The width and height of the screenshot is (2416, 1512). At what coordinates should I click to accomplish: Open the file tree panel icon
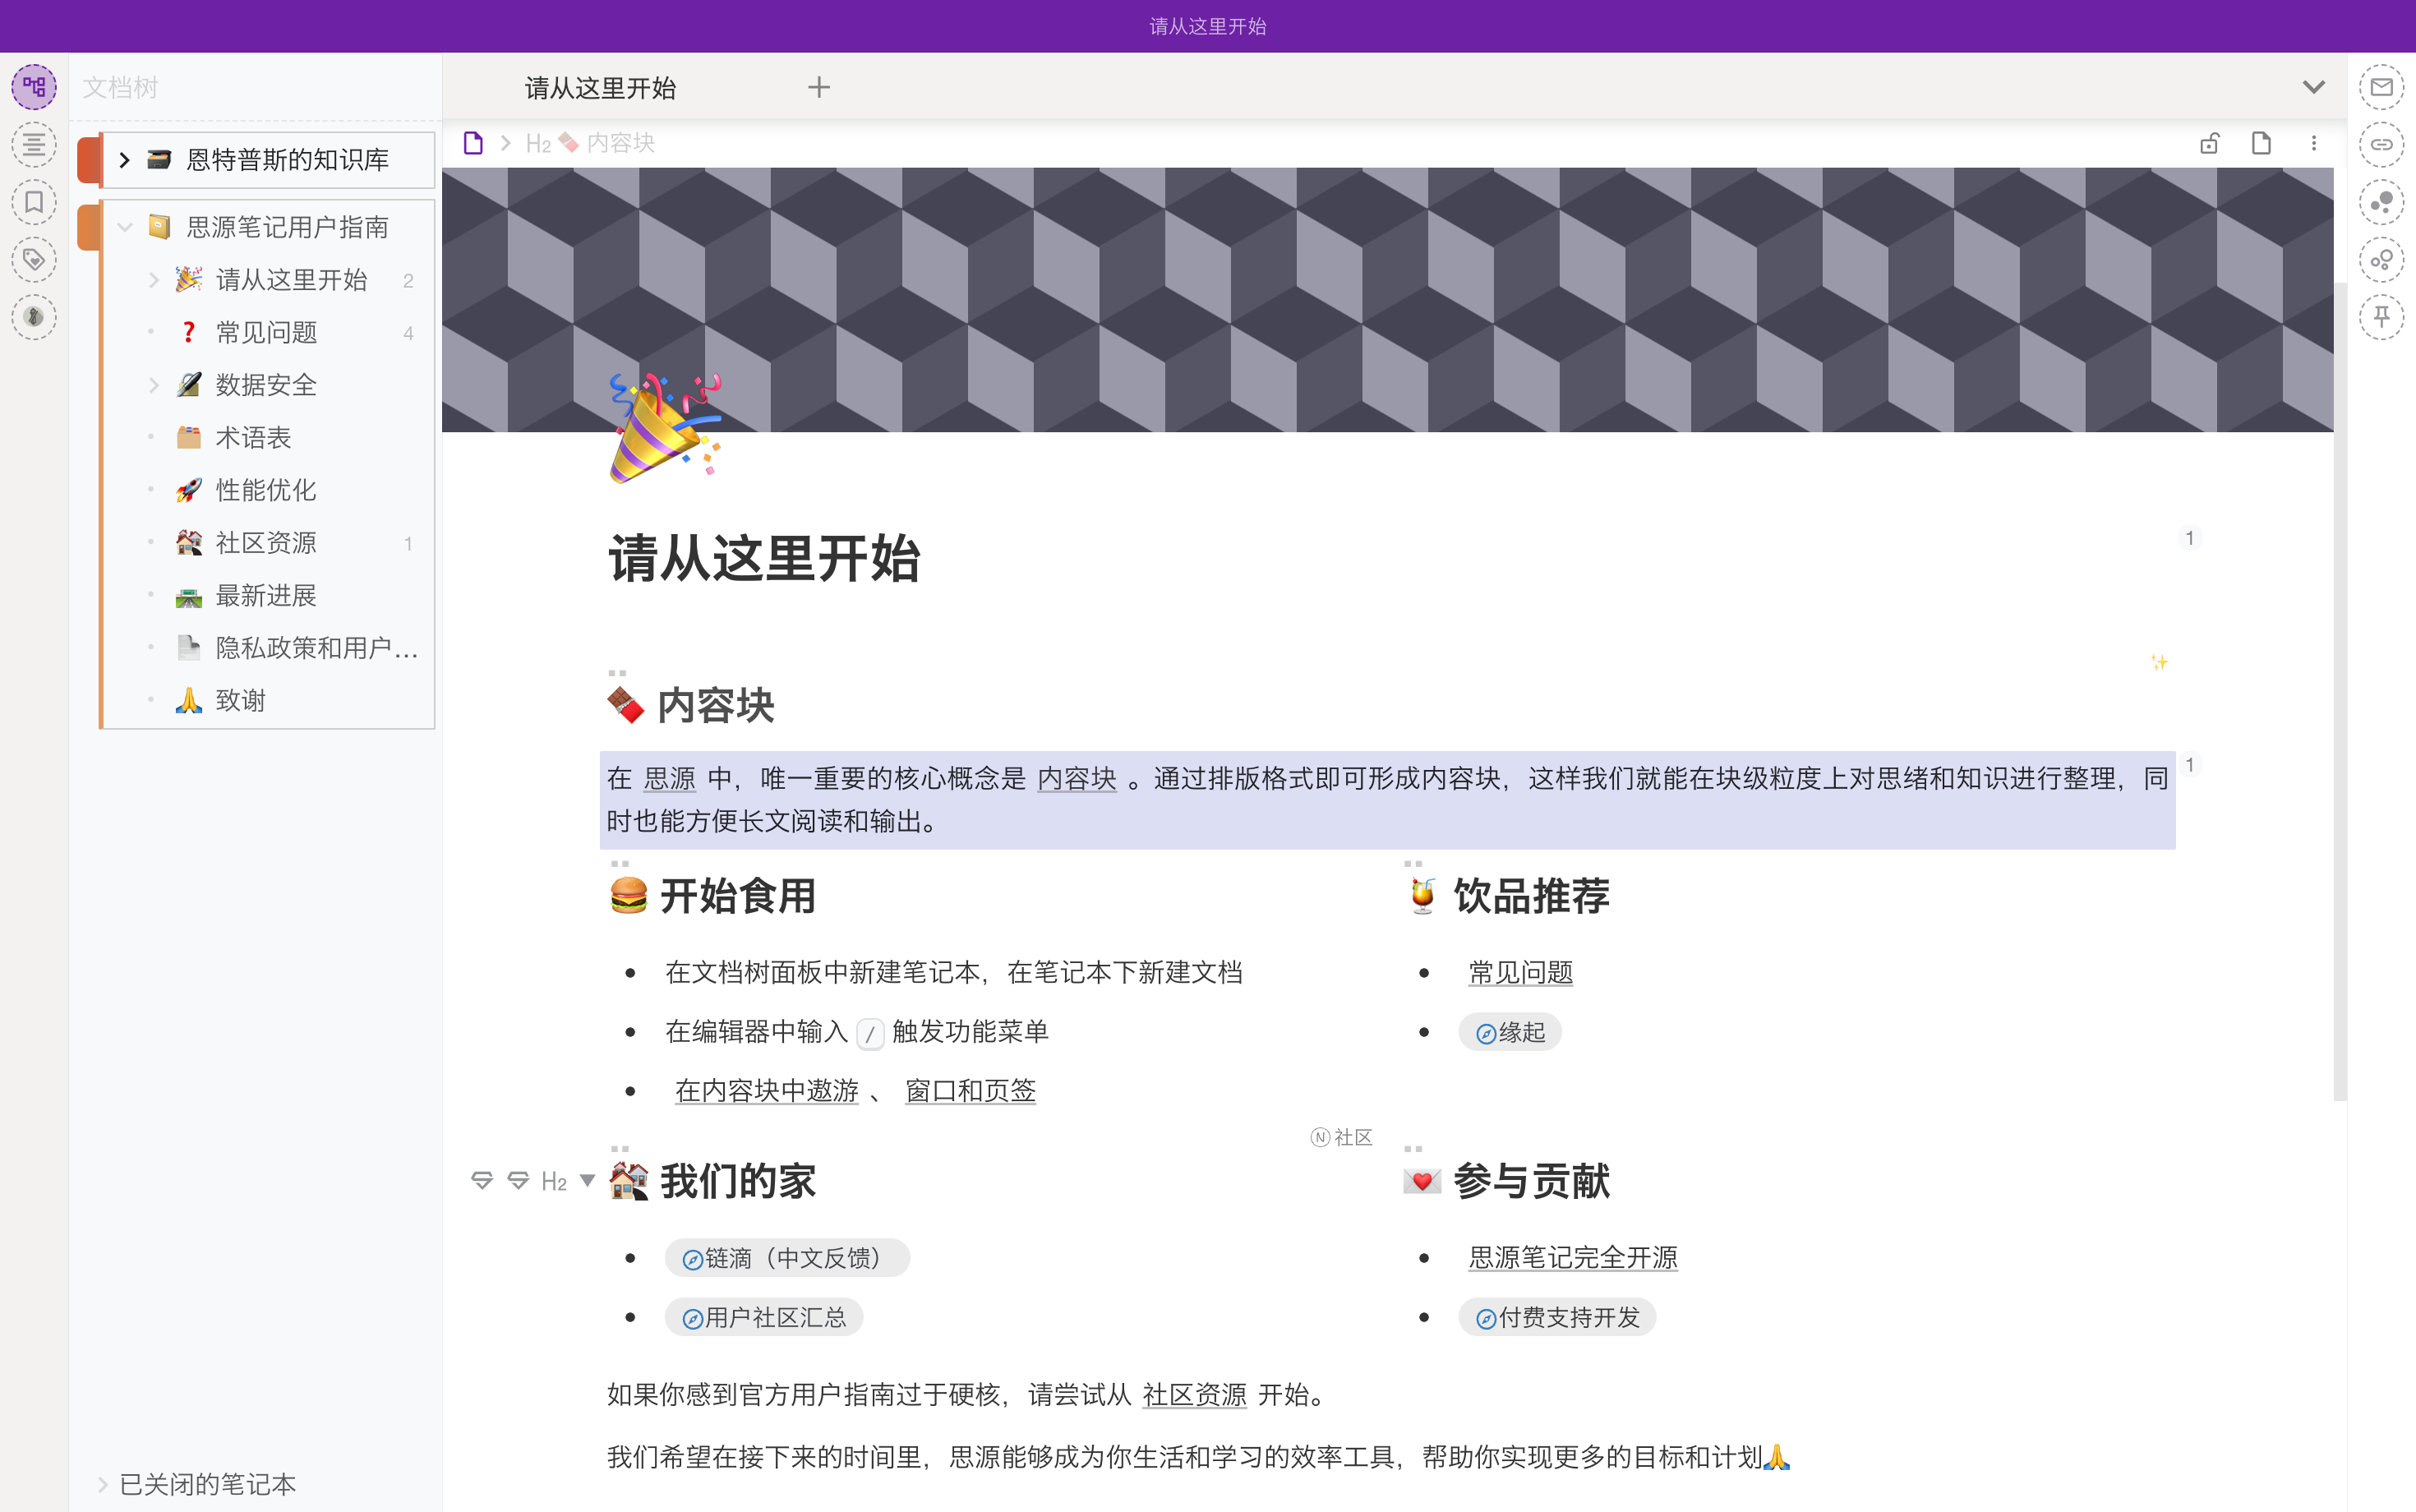(34, 87)
